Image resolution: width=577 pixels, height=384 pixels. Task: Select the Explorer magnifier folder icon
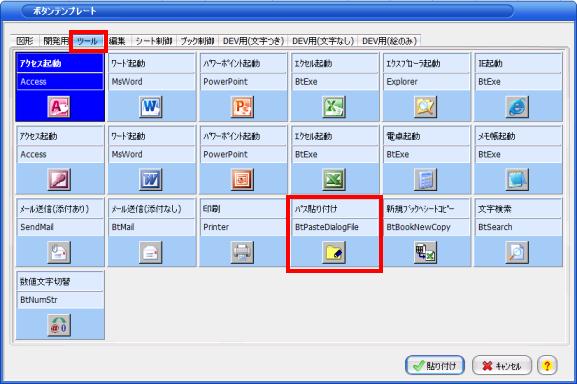click(425, 107)
